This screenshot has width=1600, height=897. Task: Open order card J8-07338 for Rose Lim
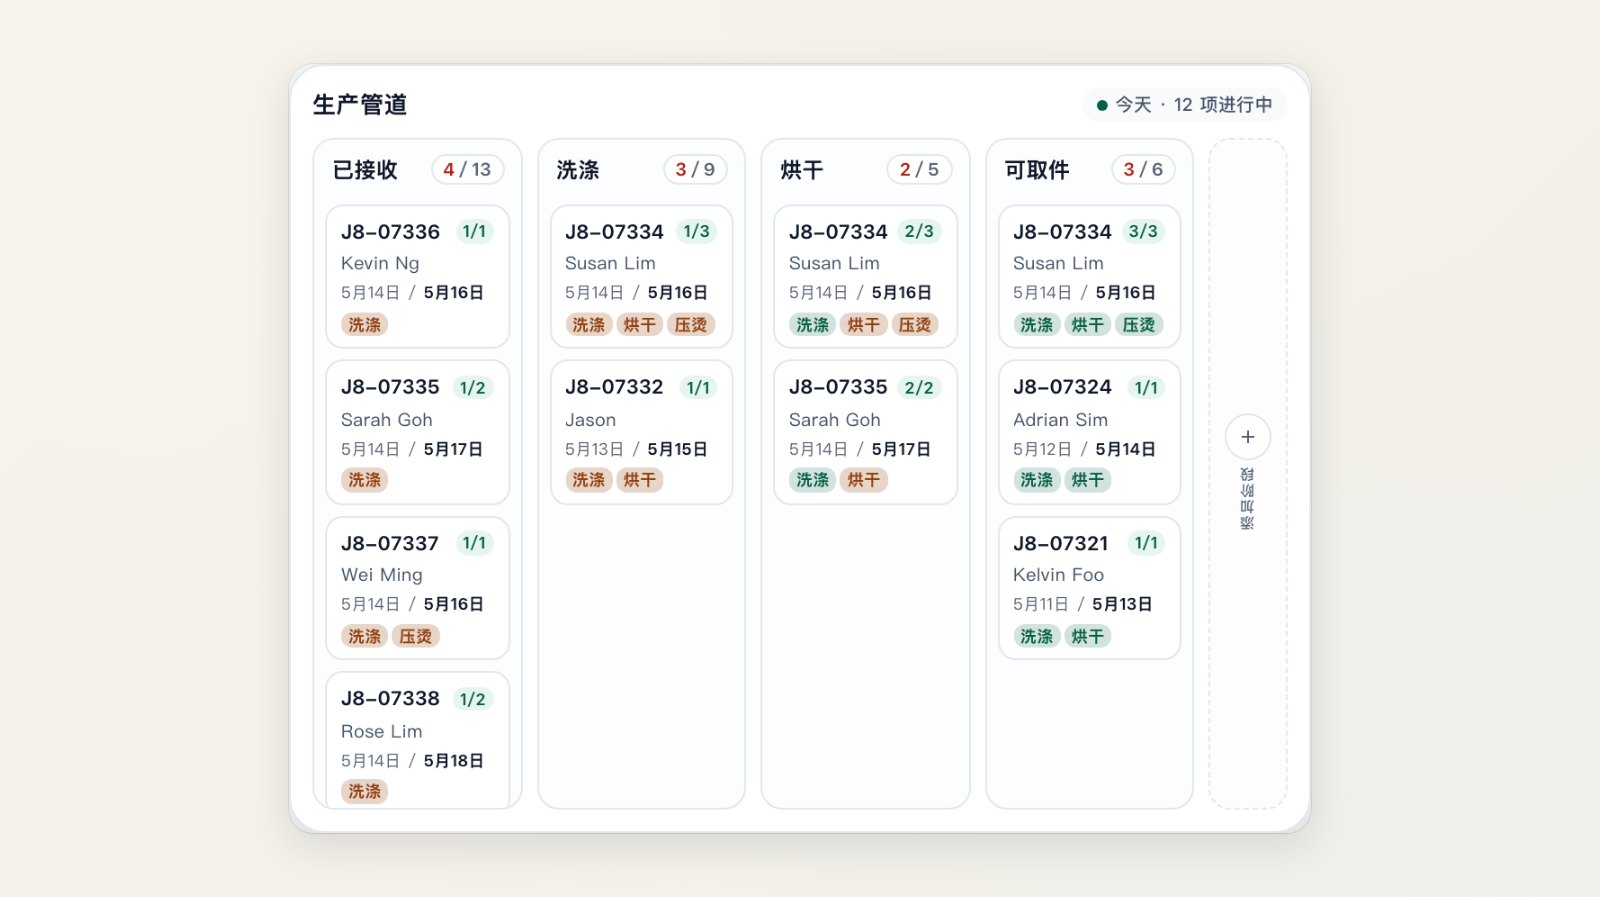click(x=418, y=740)
